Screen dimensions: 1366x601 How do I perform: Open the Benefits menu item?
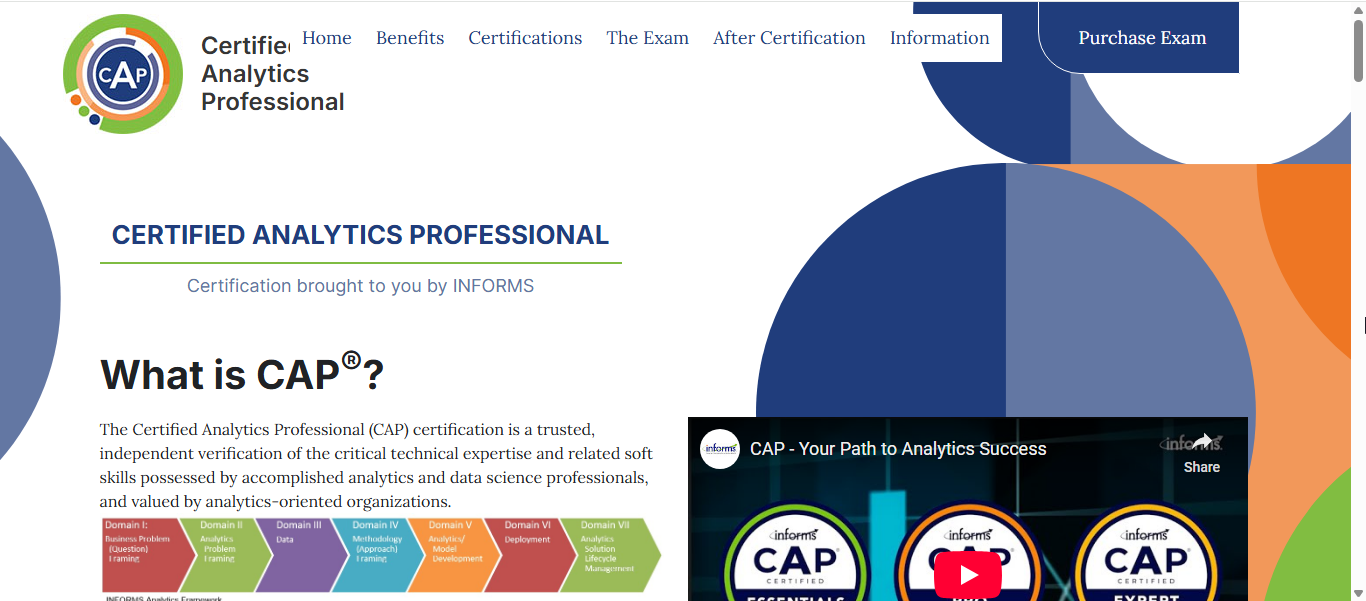(410, 38)
